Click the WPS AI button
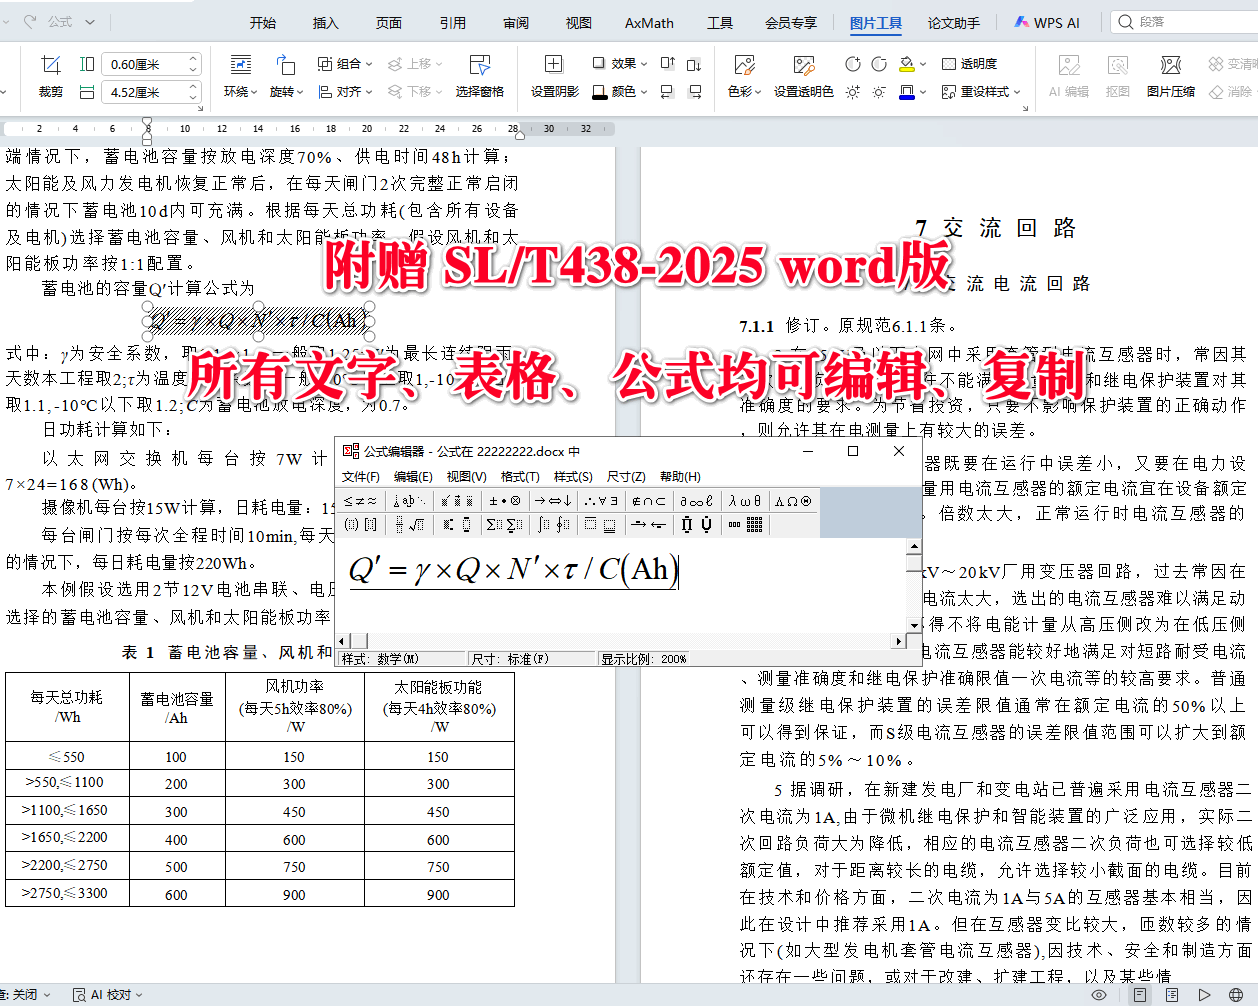Image resolution: width=1258 pixels, height=1006 pixels. [1047, 22]
